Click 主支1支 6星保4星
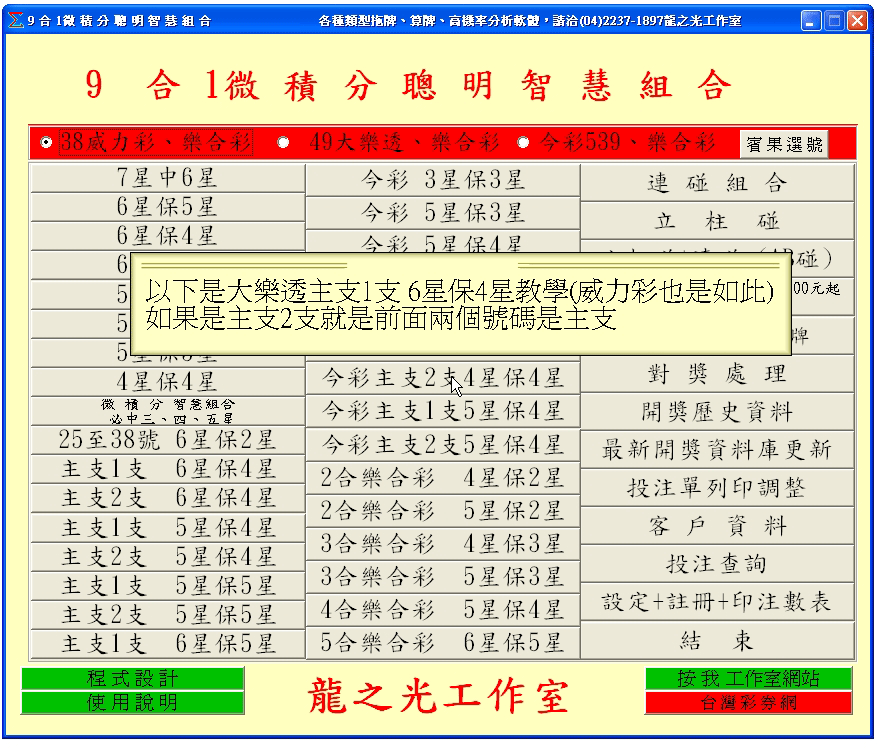 tap(168, 469)
